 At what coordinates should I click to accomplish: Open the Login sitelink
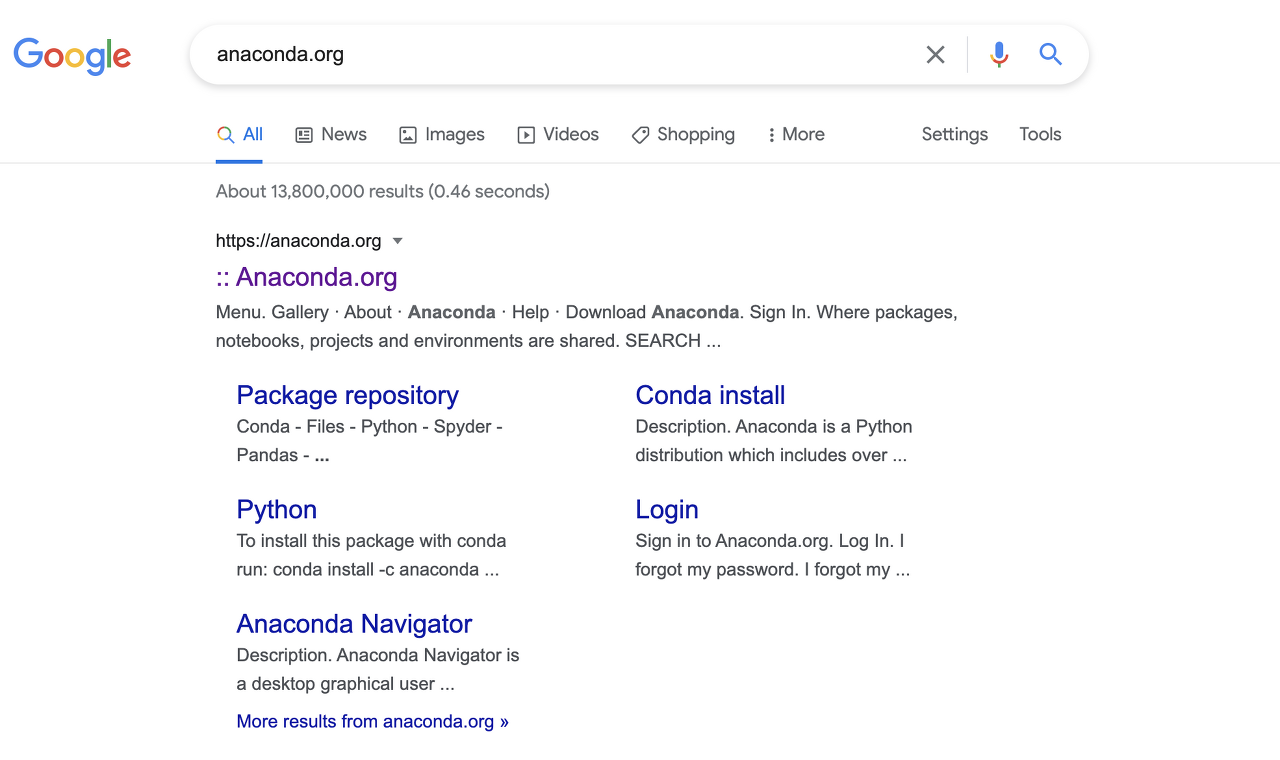click(667, 509)
